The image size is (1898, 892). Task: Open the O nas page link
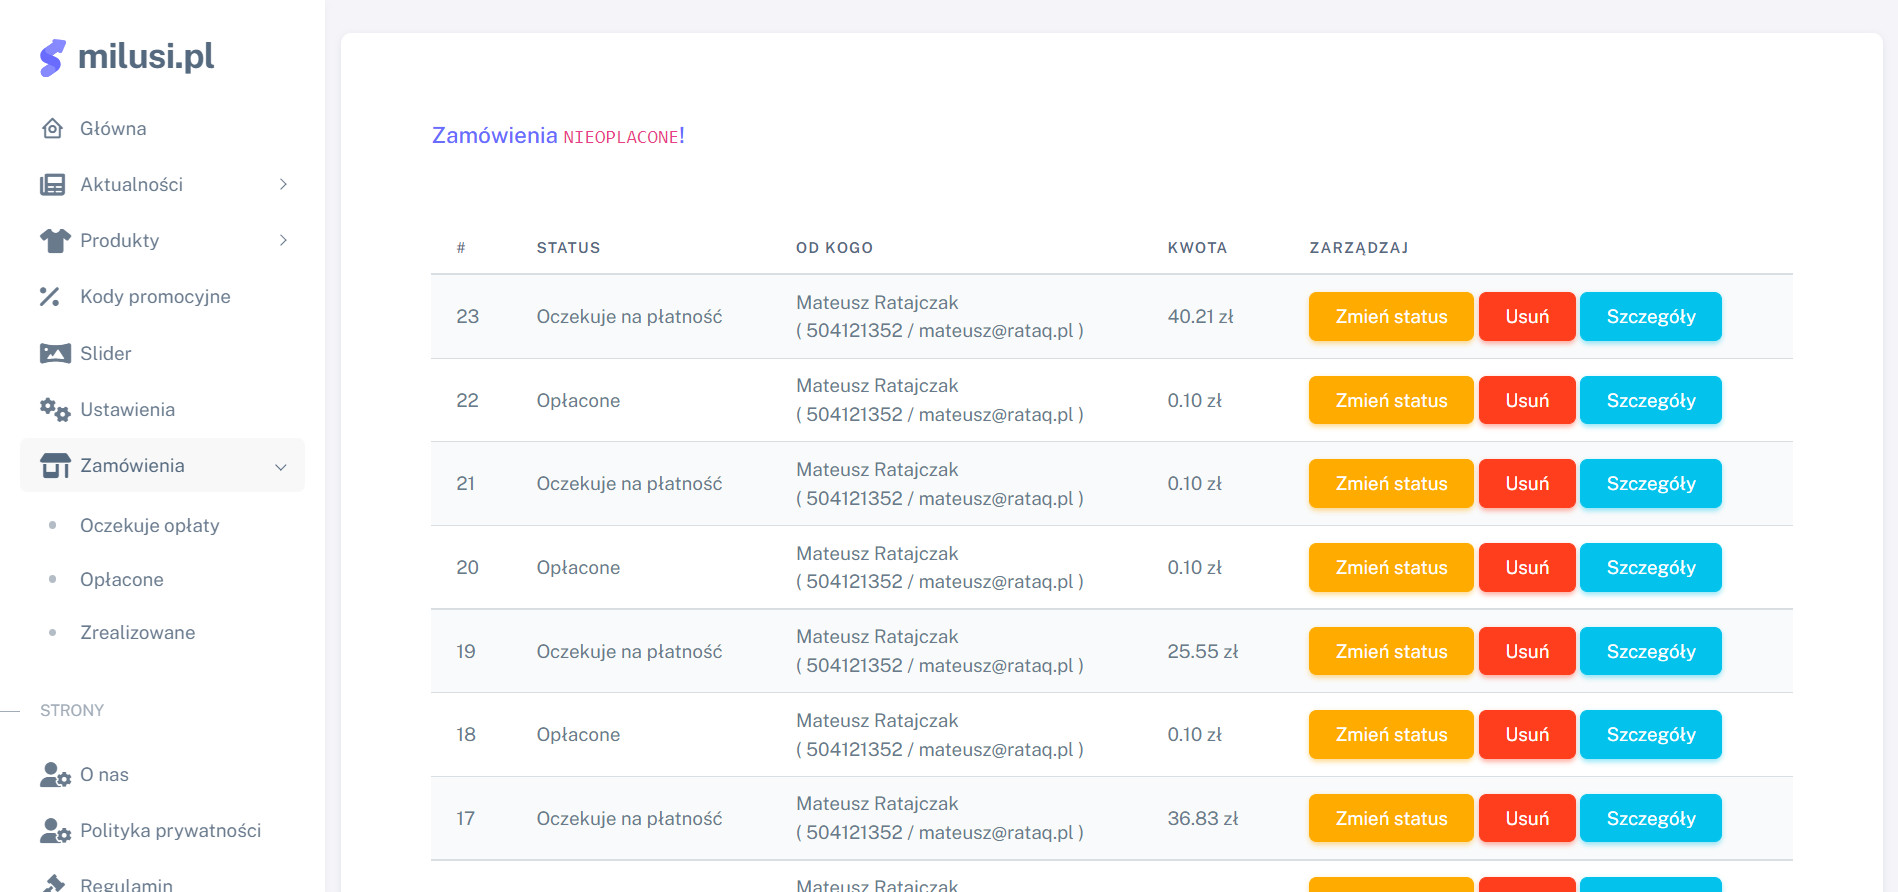click(162, 774)
